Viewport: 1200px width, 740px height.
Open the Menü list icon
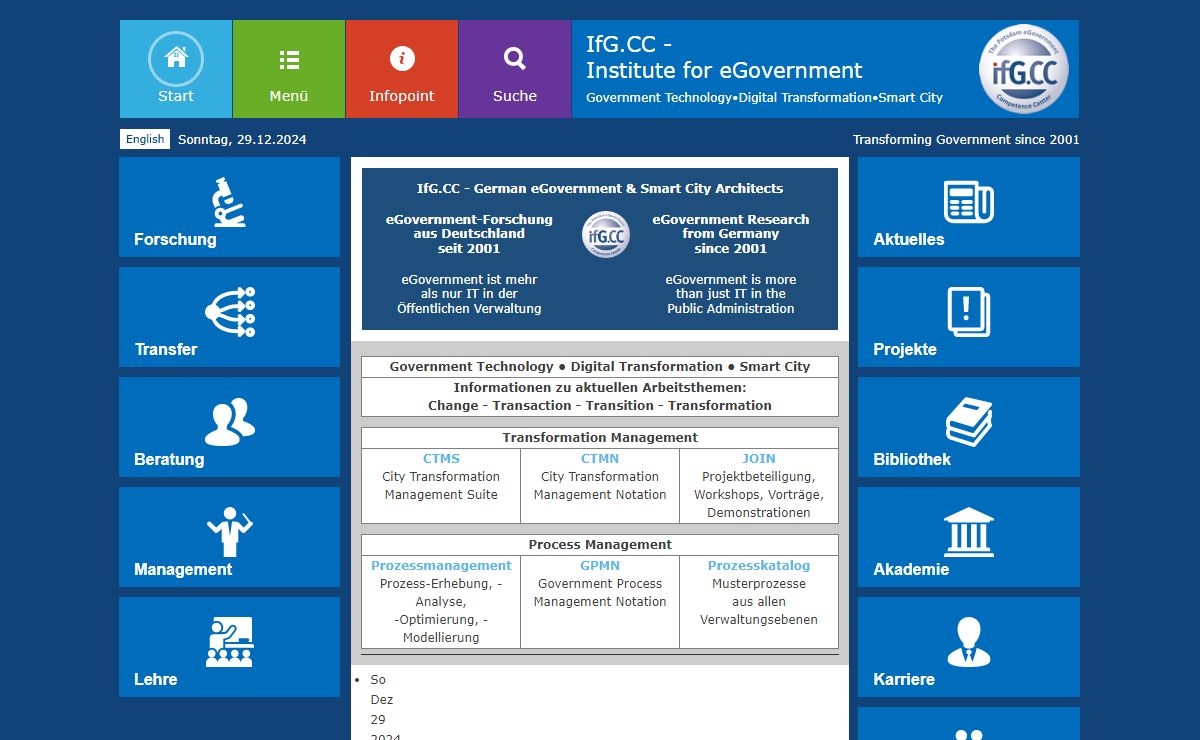[x=289, y=60]
